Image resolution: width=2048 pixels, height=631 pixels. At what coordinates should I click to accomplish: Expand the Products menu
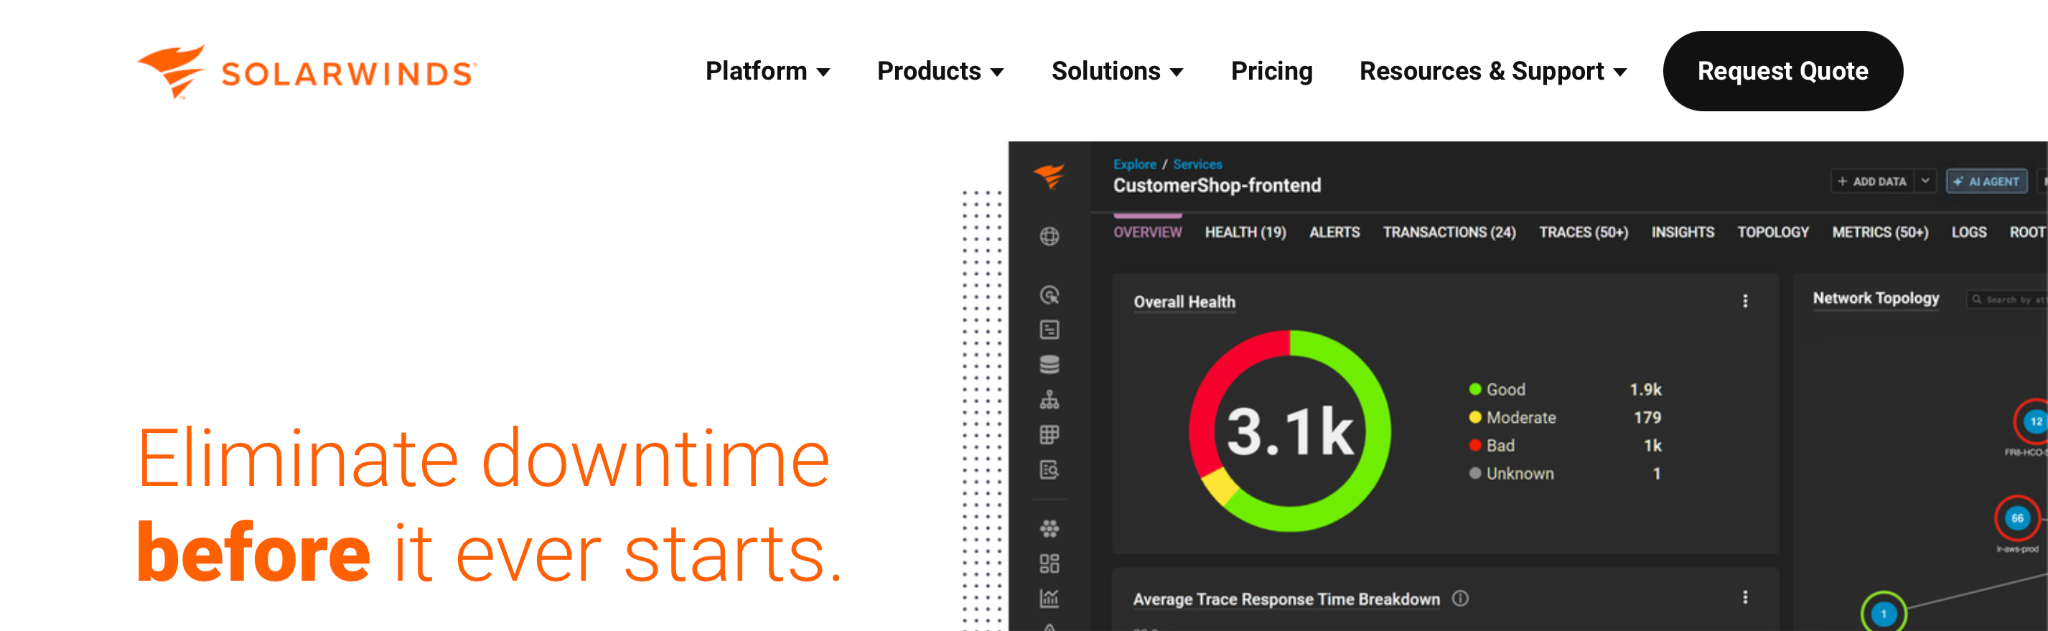coord(940,71)
